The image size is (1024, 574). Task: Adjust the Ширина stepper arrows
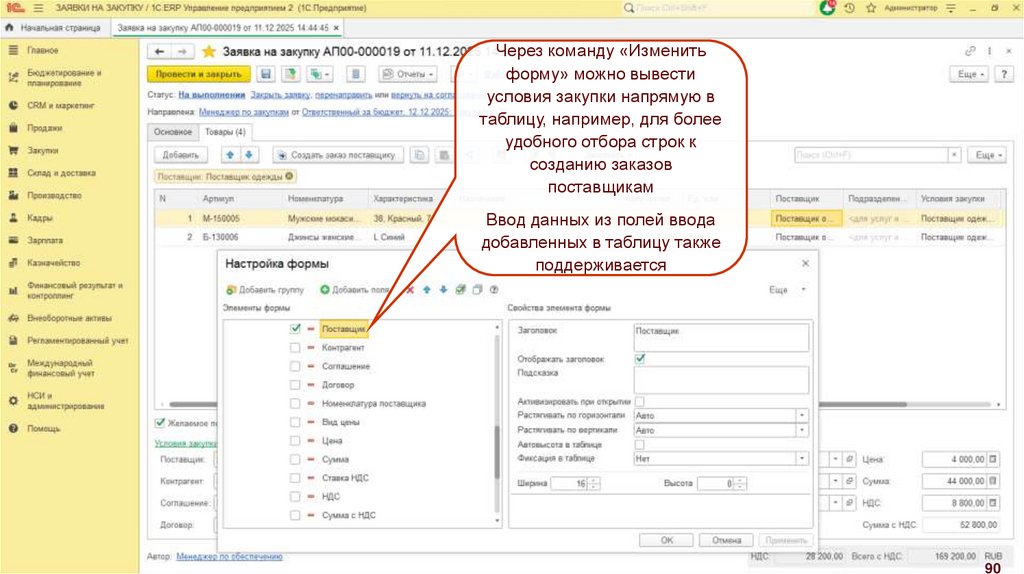(594, 484)
